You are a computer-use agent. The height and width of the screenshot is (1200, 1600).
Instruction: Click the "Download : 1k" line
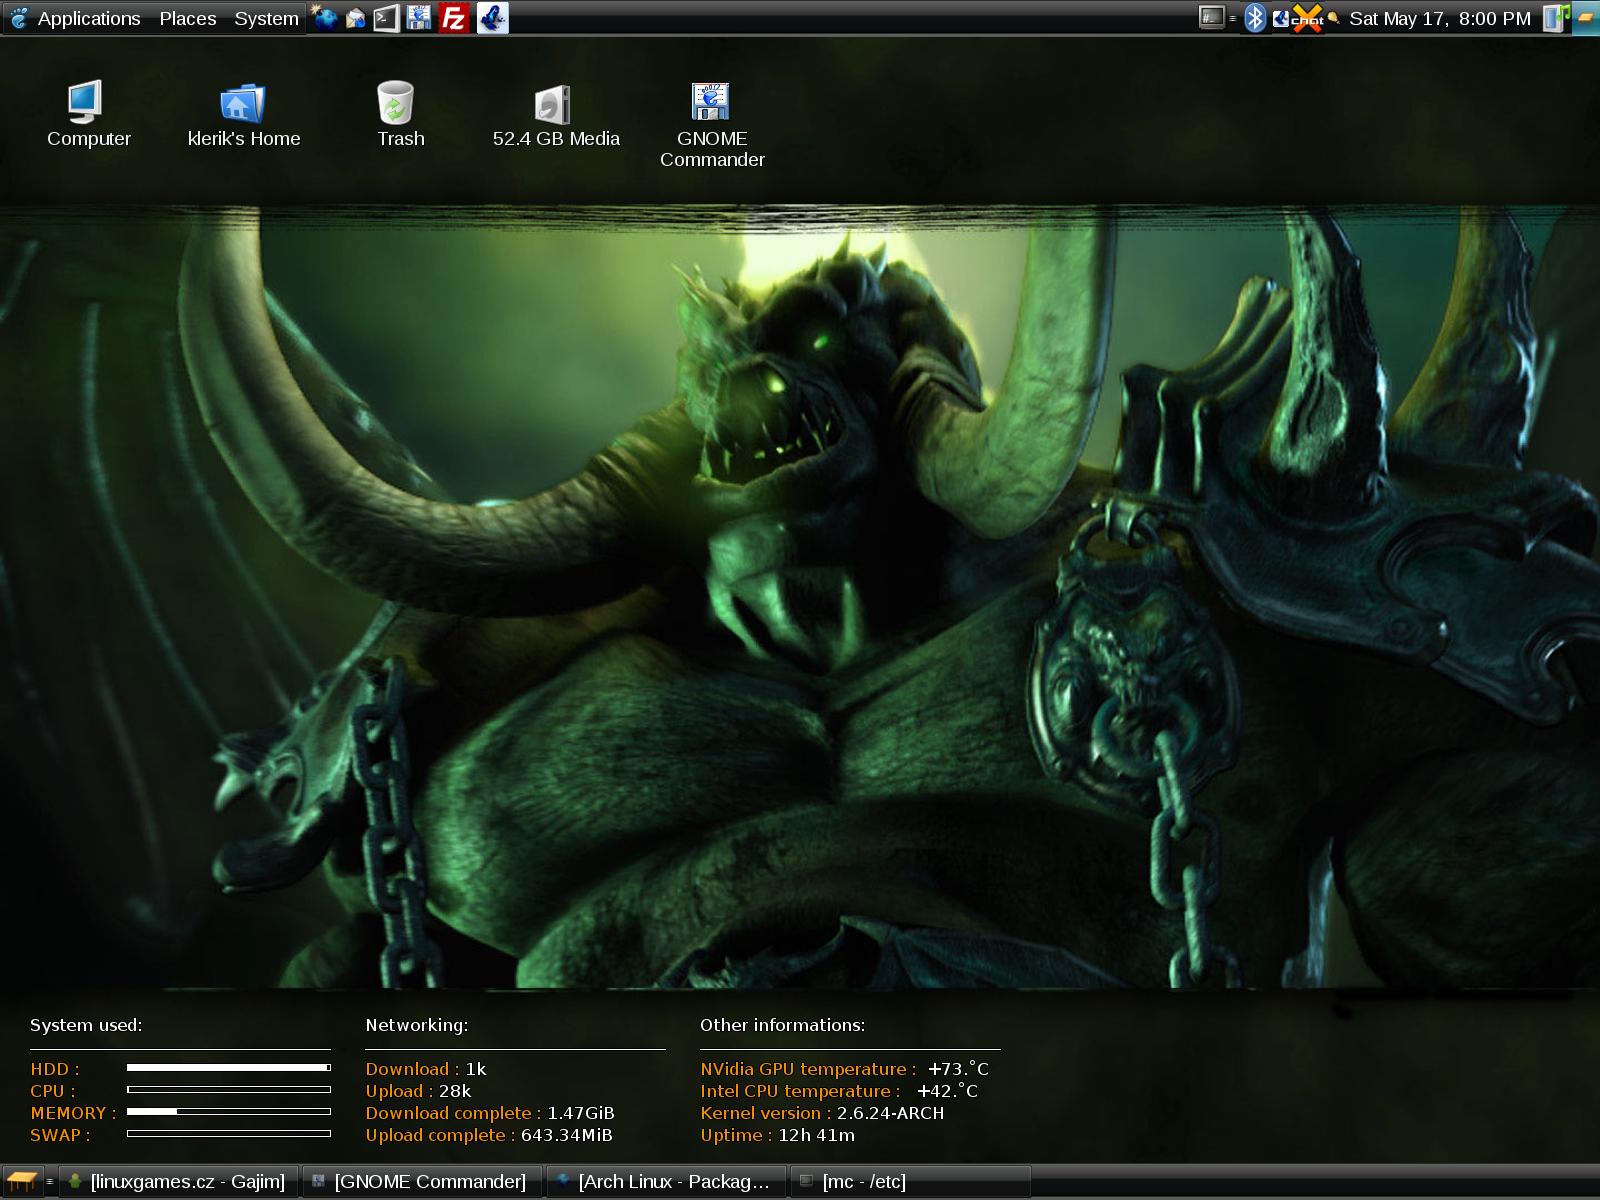tap(426, 1069)
